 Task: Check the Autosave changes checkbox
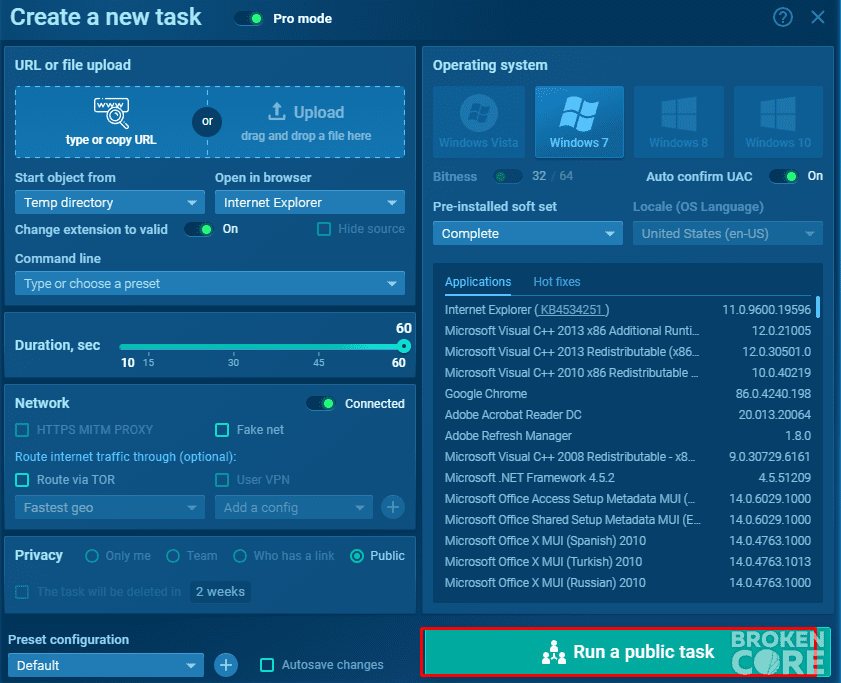(267, 665)
